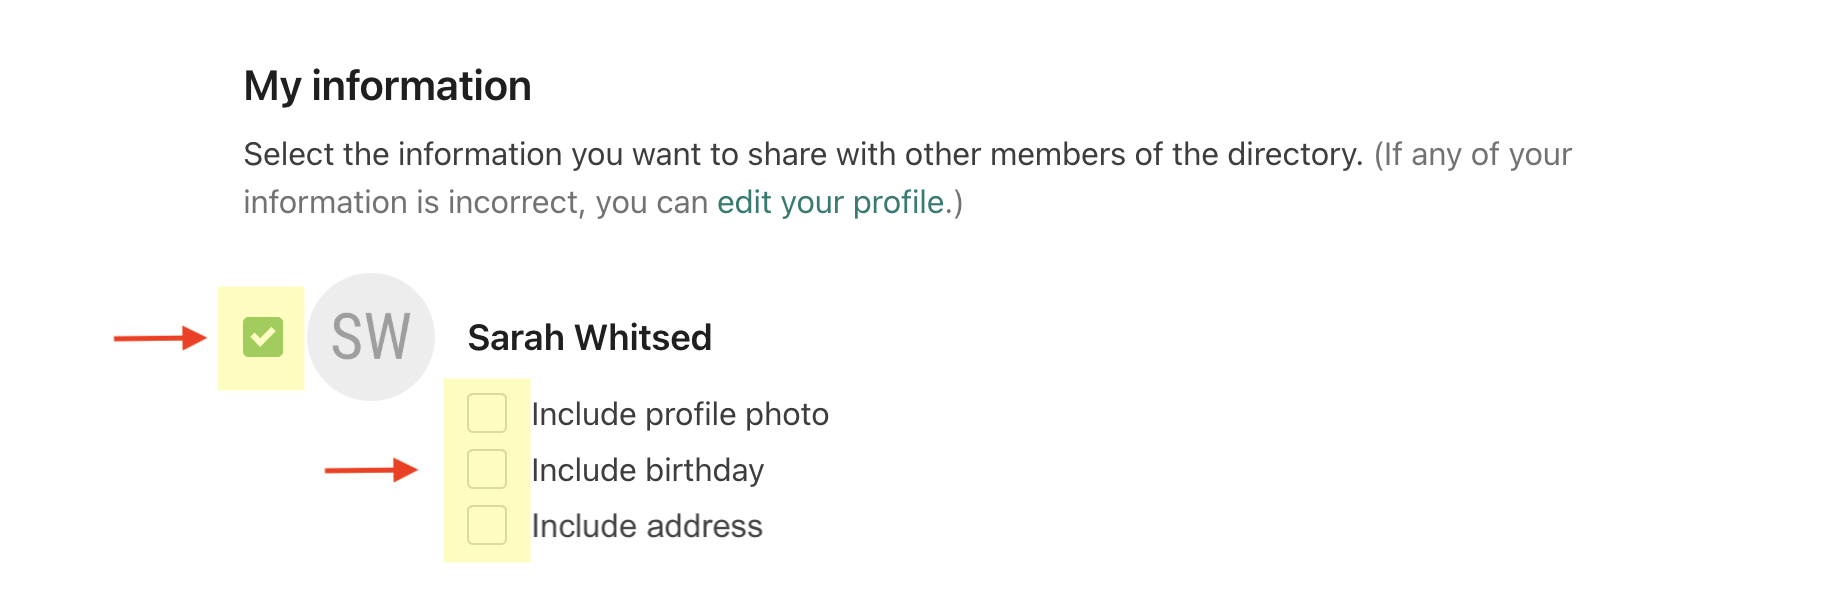Uncheck the green Sarah Whitsed checkbox
Screen dimensions: 1836x591
click(263, 337)
